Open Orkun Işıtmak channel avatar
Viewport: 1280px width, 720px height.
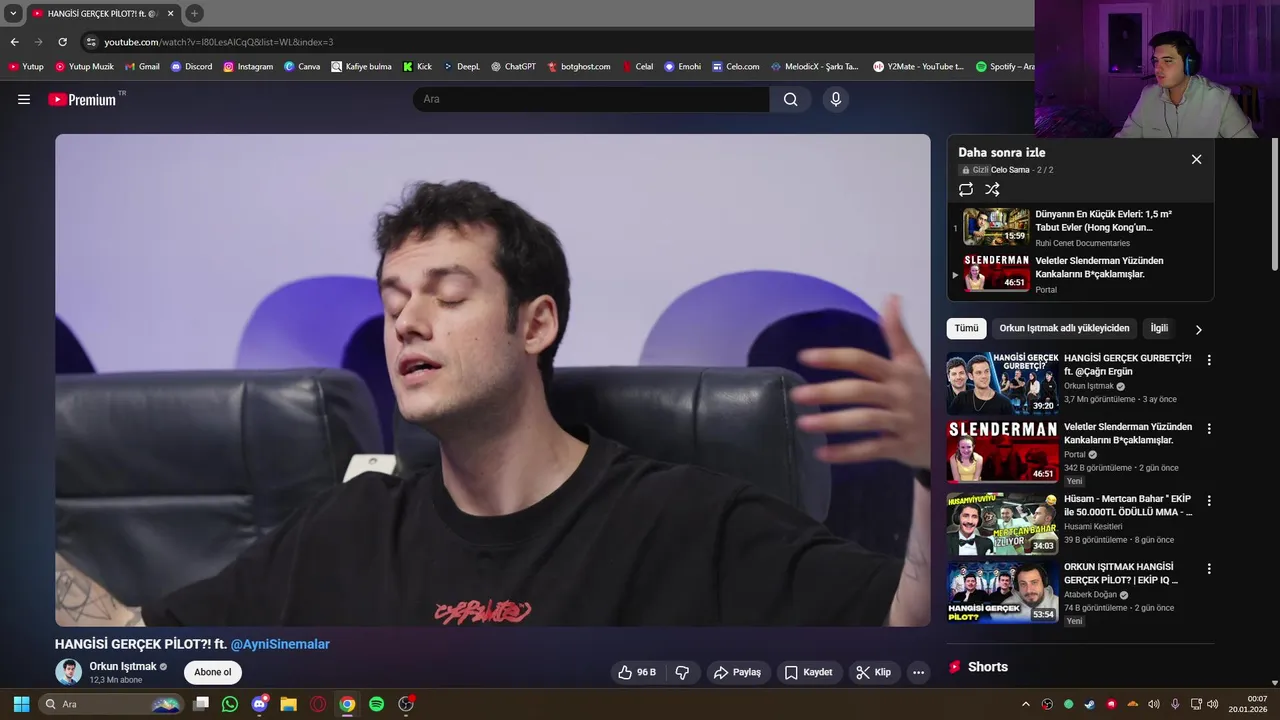point(68,672)
